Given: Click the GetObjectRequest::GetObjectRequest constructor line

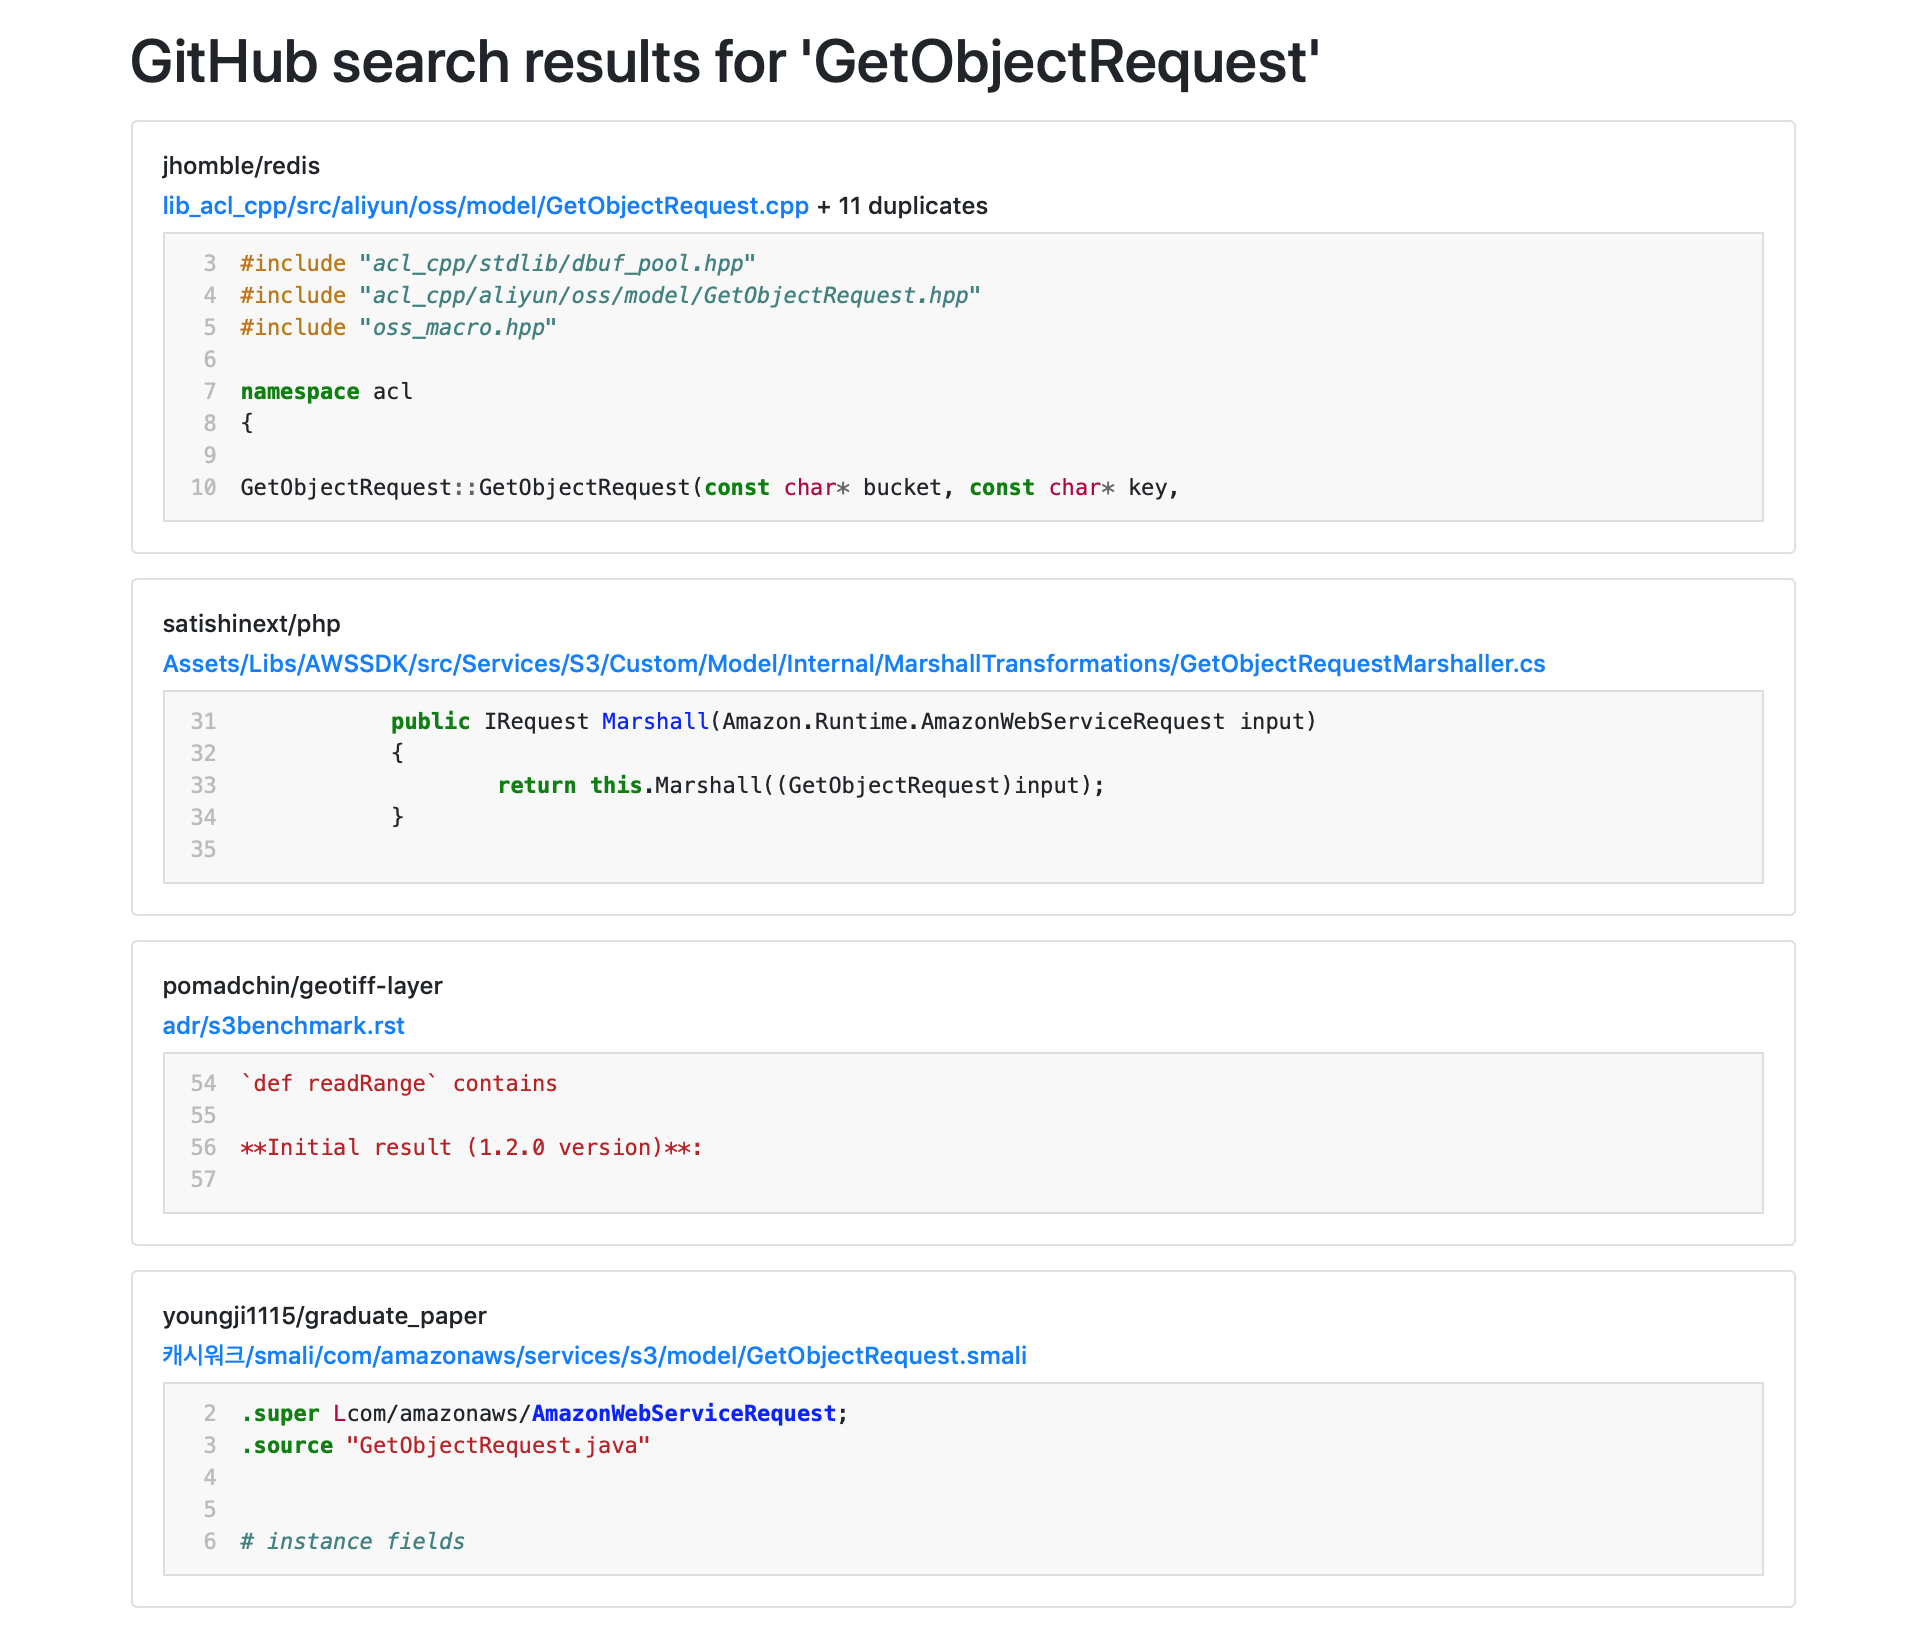Looking at the screenshot, I should tap(710, 488).
